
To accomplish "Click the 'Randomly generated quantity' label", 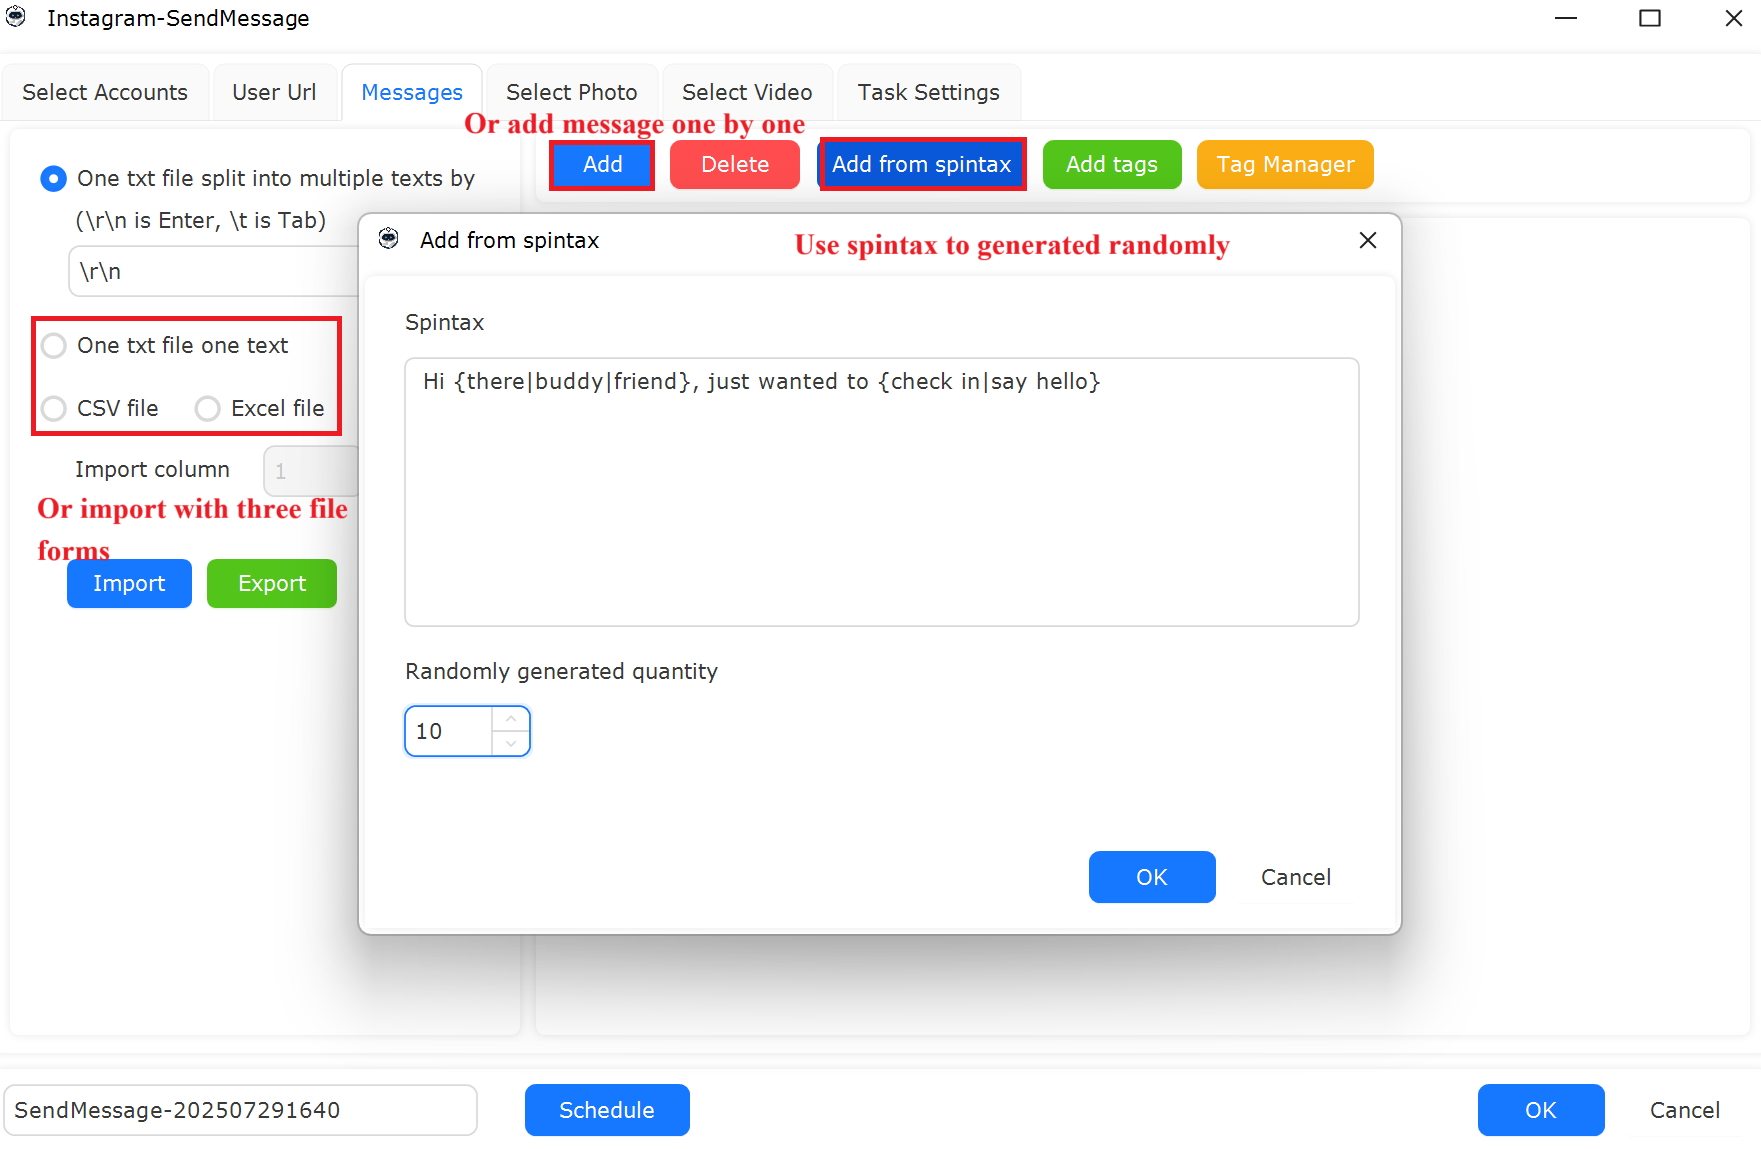I will coord(561,672).
